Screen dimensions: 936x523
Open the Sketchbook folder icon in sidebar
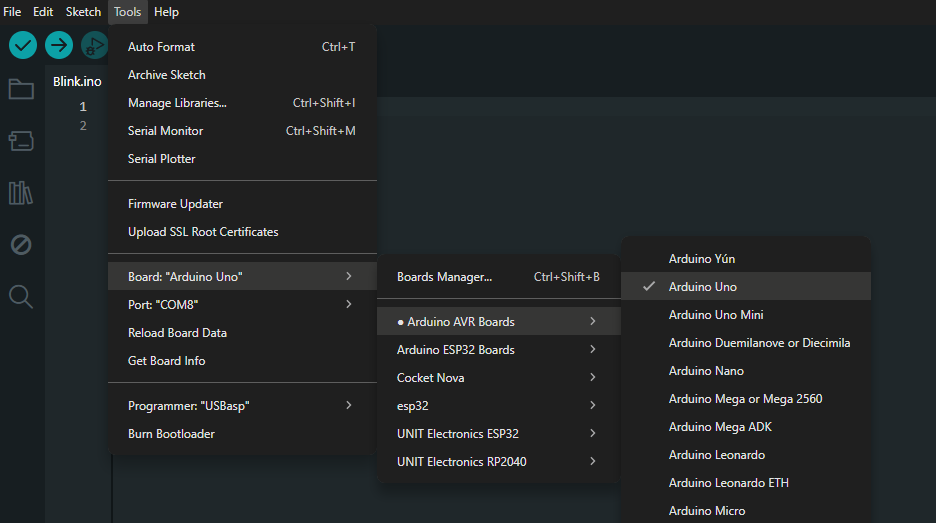click(21, 89)
